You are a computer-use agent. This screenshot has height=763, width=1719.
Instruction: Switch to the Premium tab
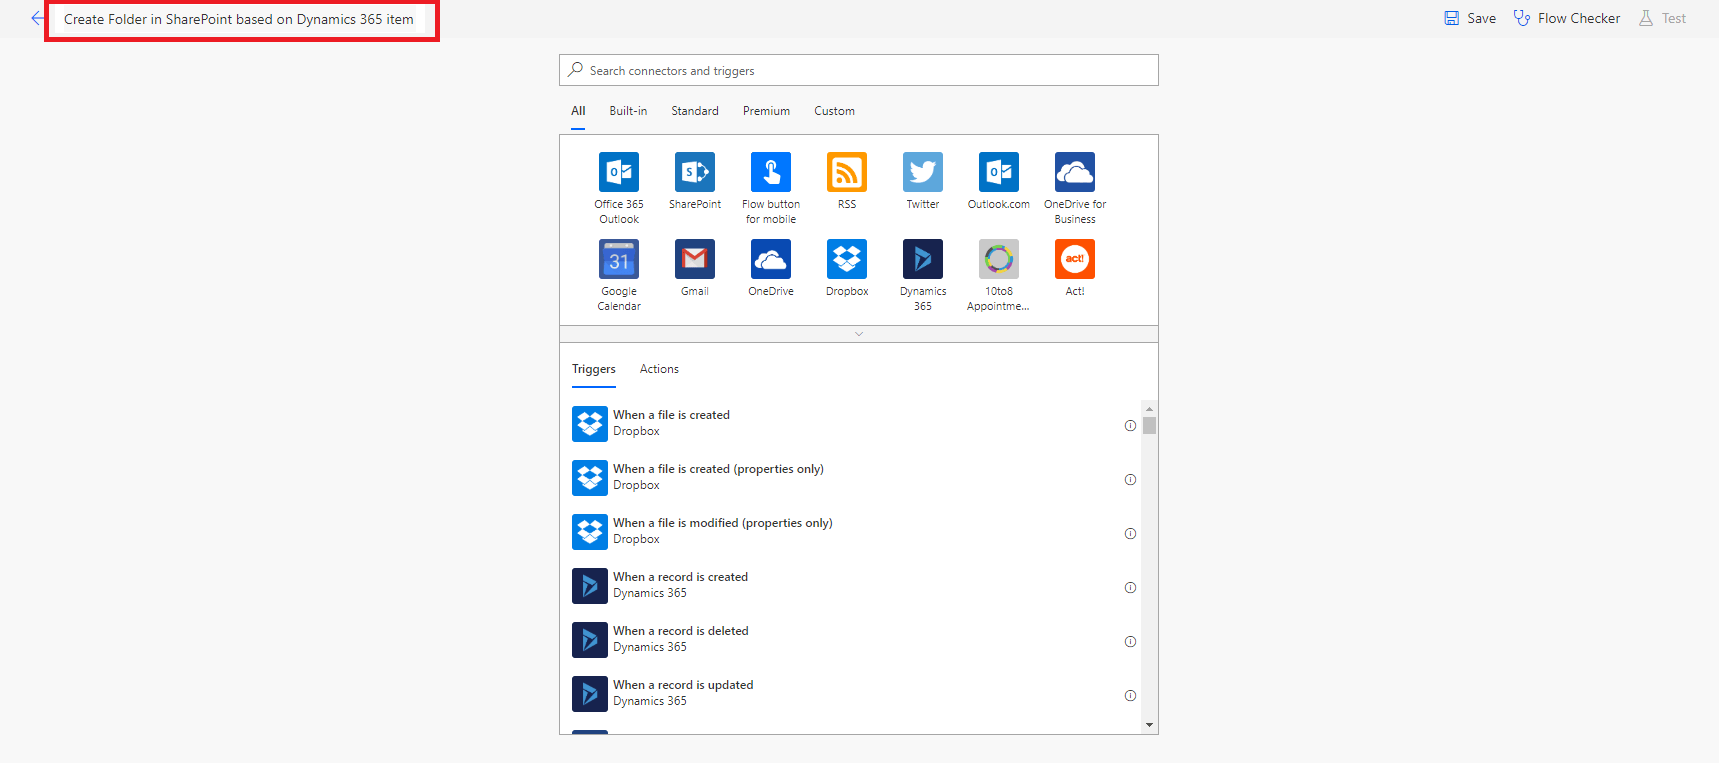click(x=766, y=111)
